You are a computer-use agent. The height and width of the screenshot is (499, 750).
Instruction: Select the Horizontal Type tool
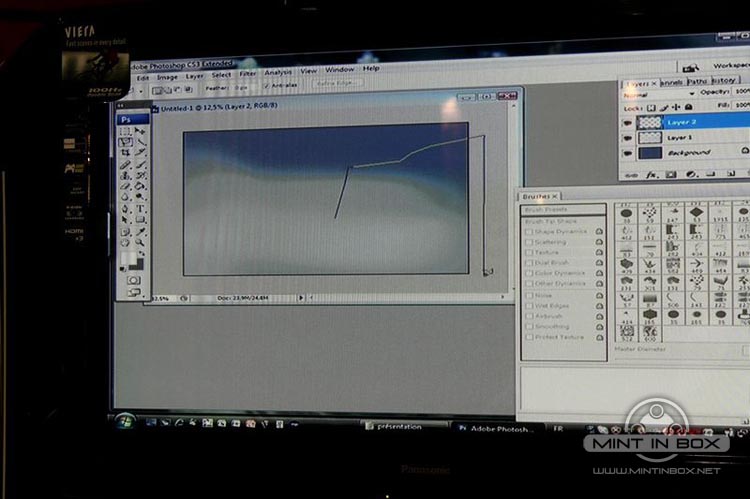[141, 209]
